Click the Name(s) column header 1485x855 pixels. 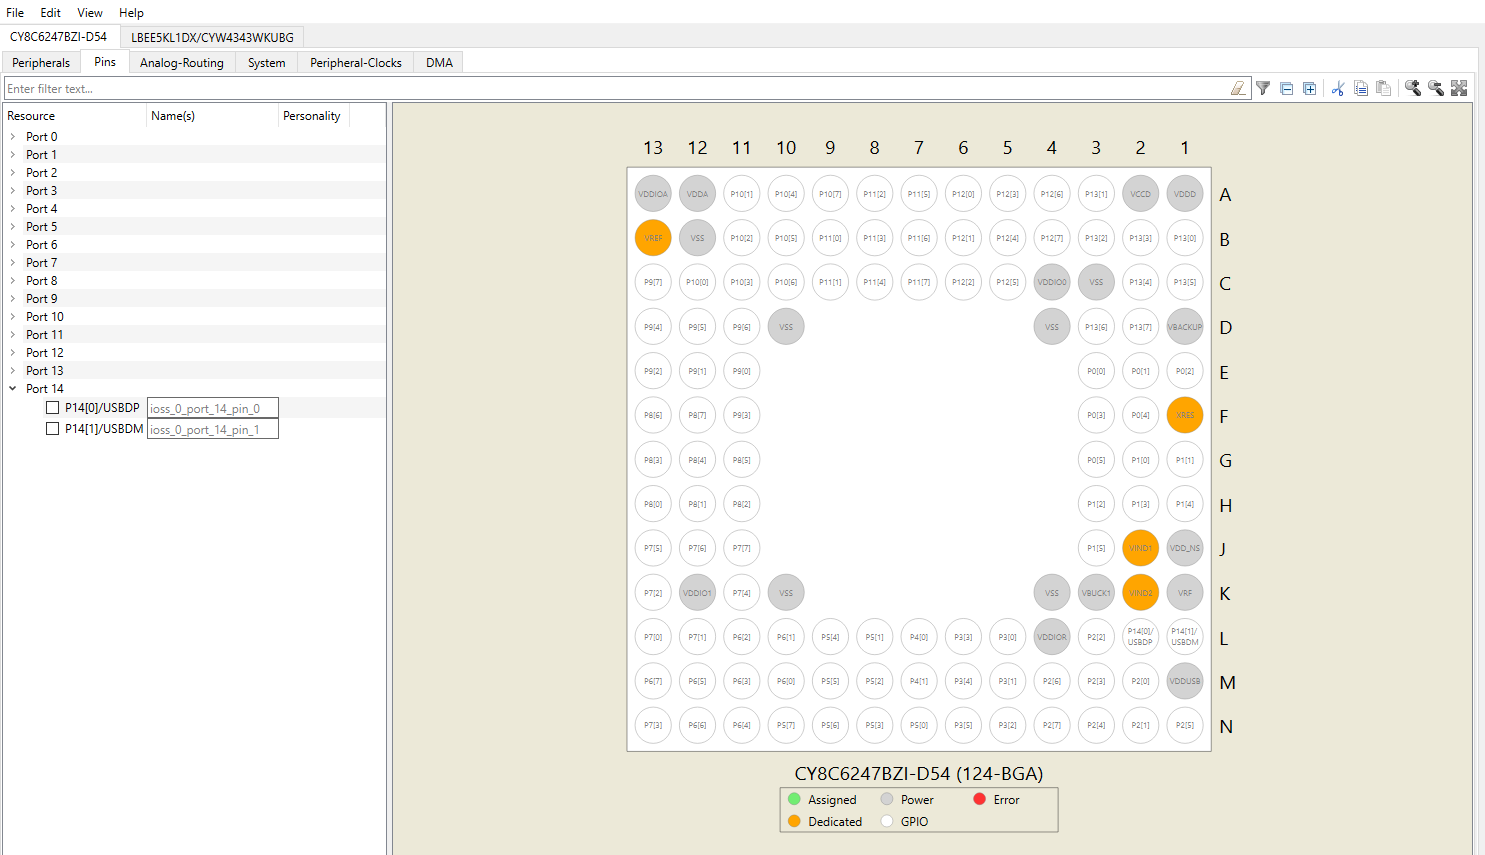[x=212, y=116]
